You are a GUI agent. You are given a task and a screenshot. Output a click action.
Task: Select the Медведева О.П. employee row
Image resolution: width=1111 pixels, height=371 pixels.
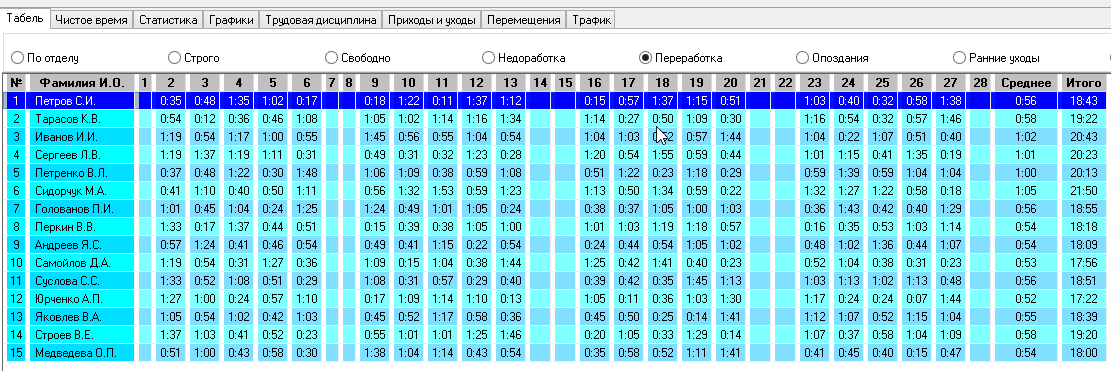tap(553, 353)
